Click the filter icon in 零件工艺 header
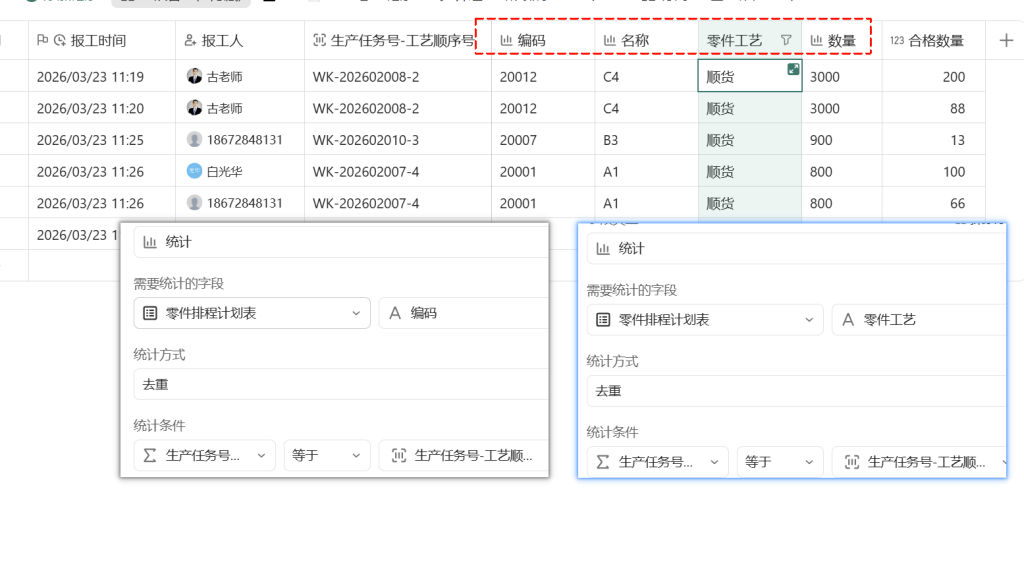Viewport: 1024px width, 576px height. pos(786,40)
